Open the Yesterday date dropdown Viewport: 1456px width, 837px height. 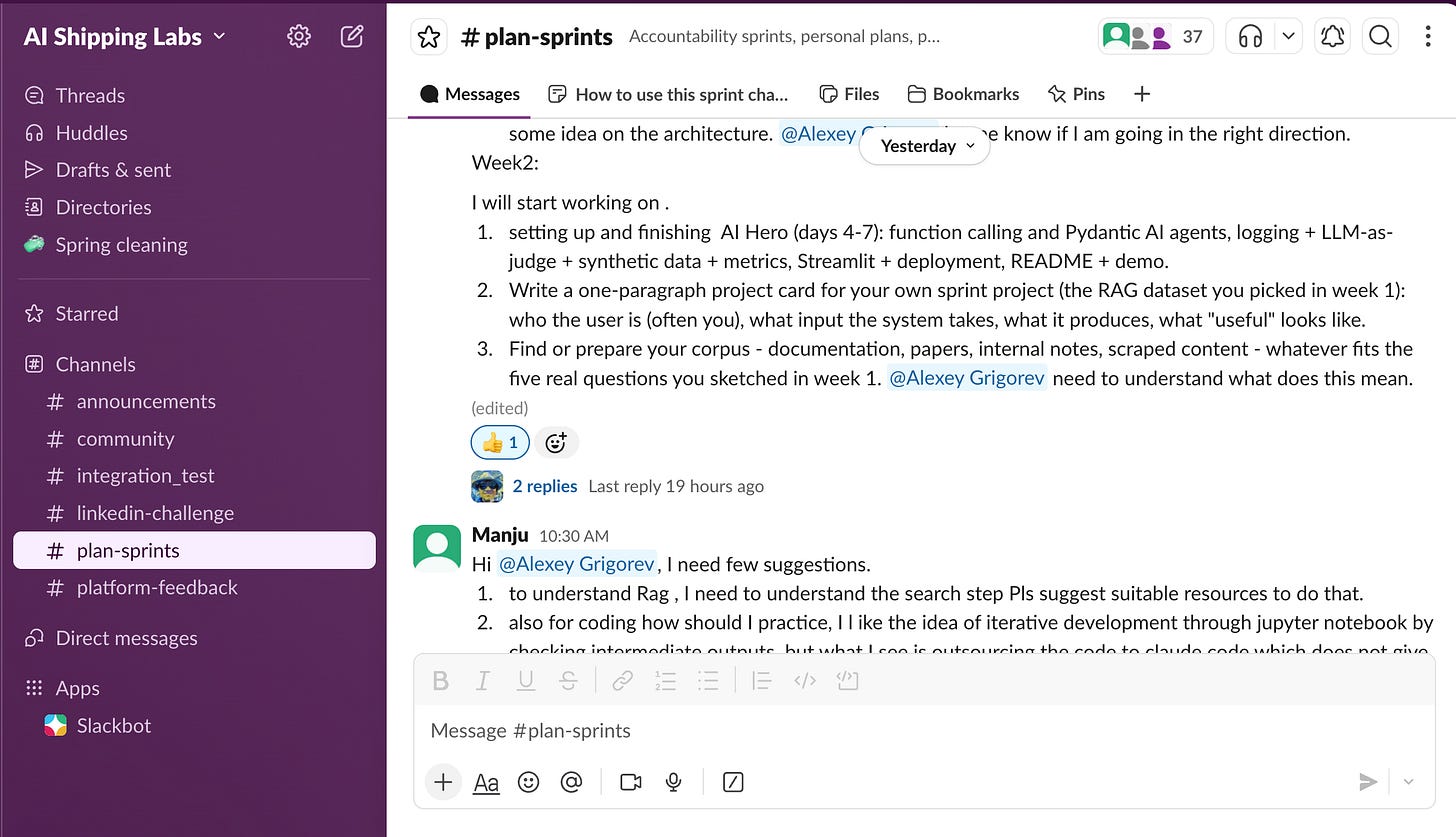pyautogui.click(x=925, y=146)
